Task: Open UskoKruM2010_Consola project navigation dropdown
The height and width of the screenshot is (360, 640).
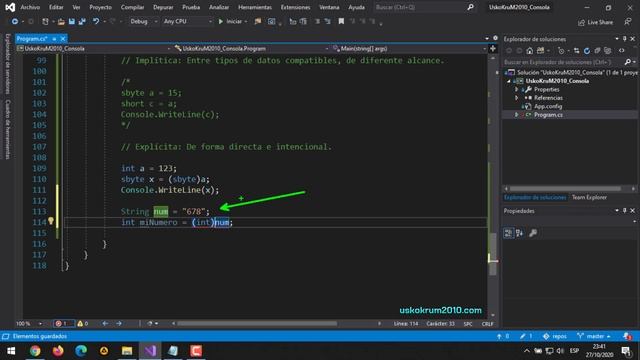Action: 94,49
